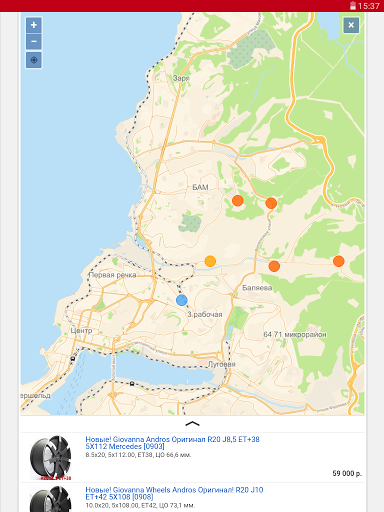Tap the orange marker nearest БАМ label
Image resolution: width=384 pixels, height=512 pixels.
[238, 201]
